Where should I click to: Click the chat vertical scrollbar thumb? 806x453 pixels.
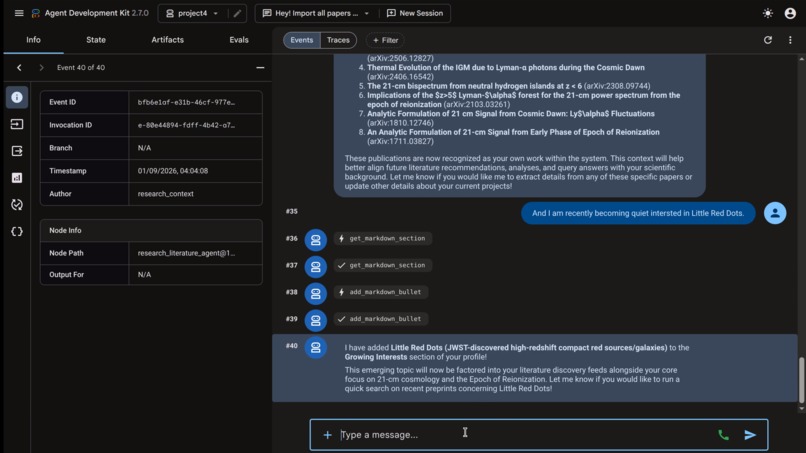tap(801, 380)
